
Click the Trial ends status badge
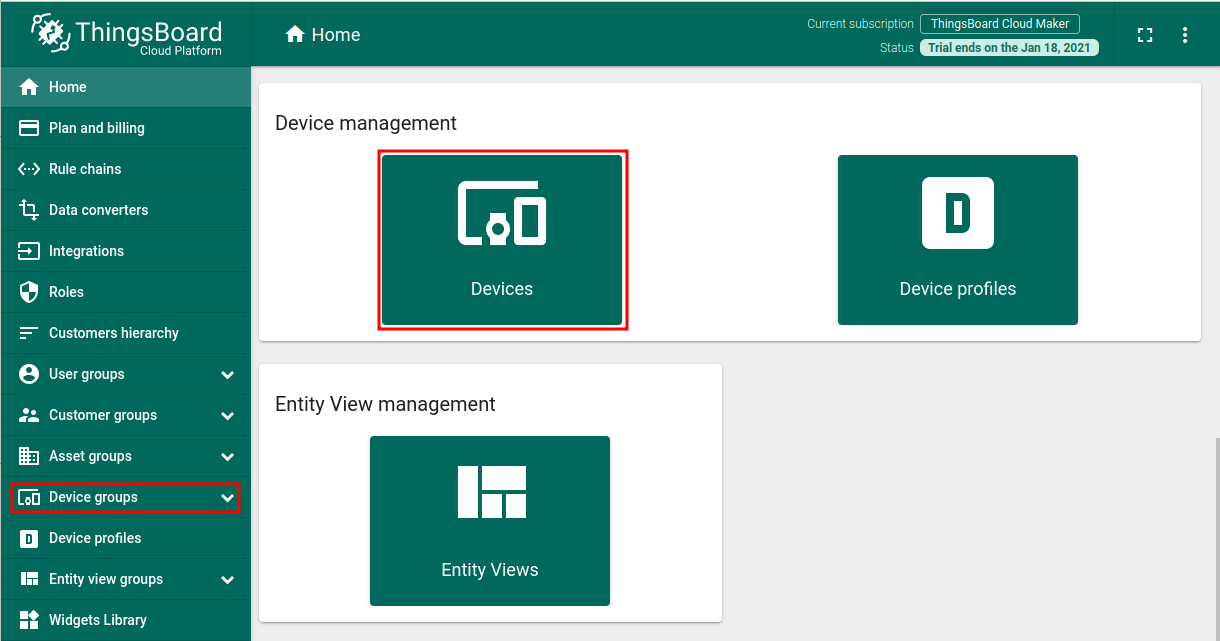point(1009,48)
